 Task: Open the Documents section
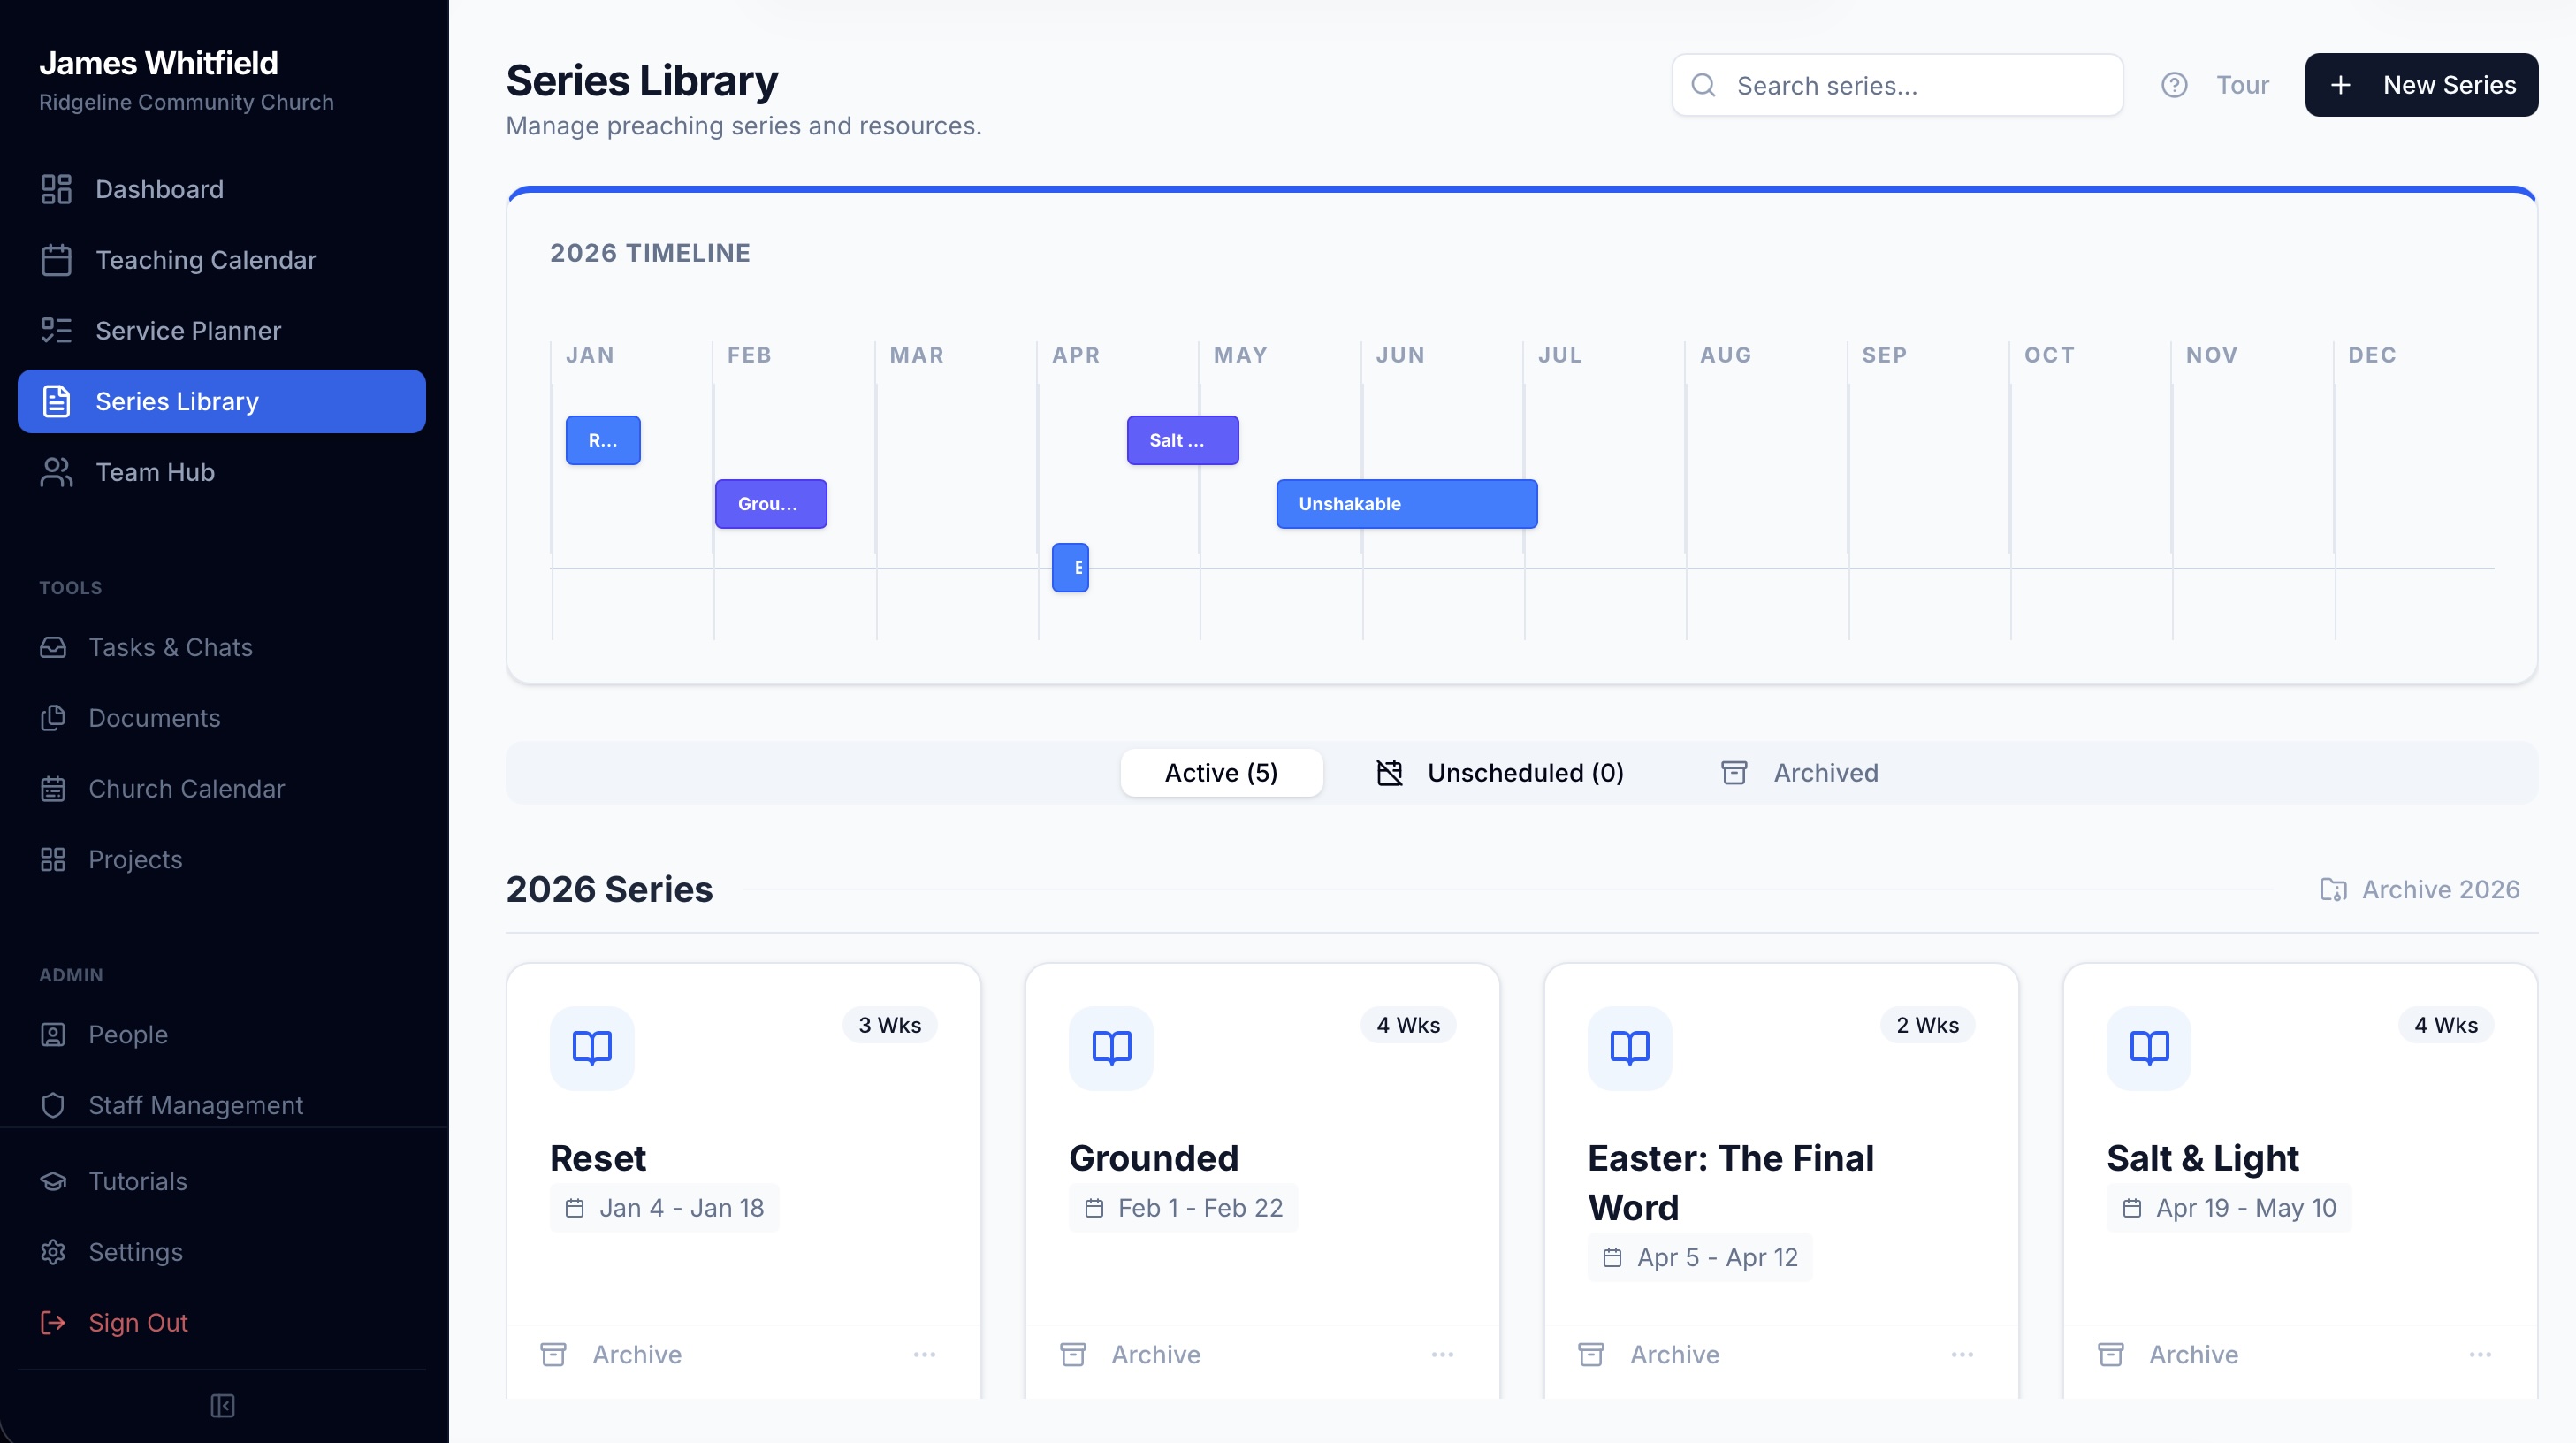(x=154, y=717)
